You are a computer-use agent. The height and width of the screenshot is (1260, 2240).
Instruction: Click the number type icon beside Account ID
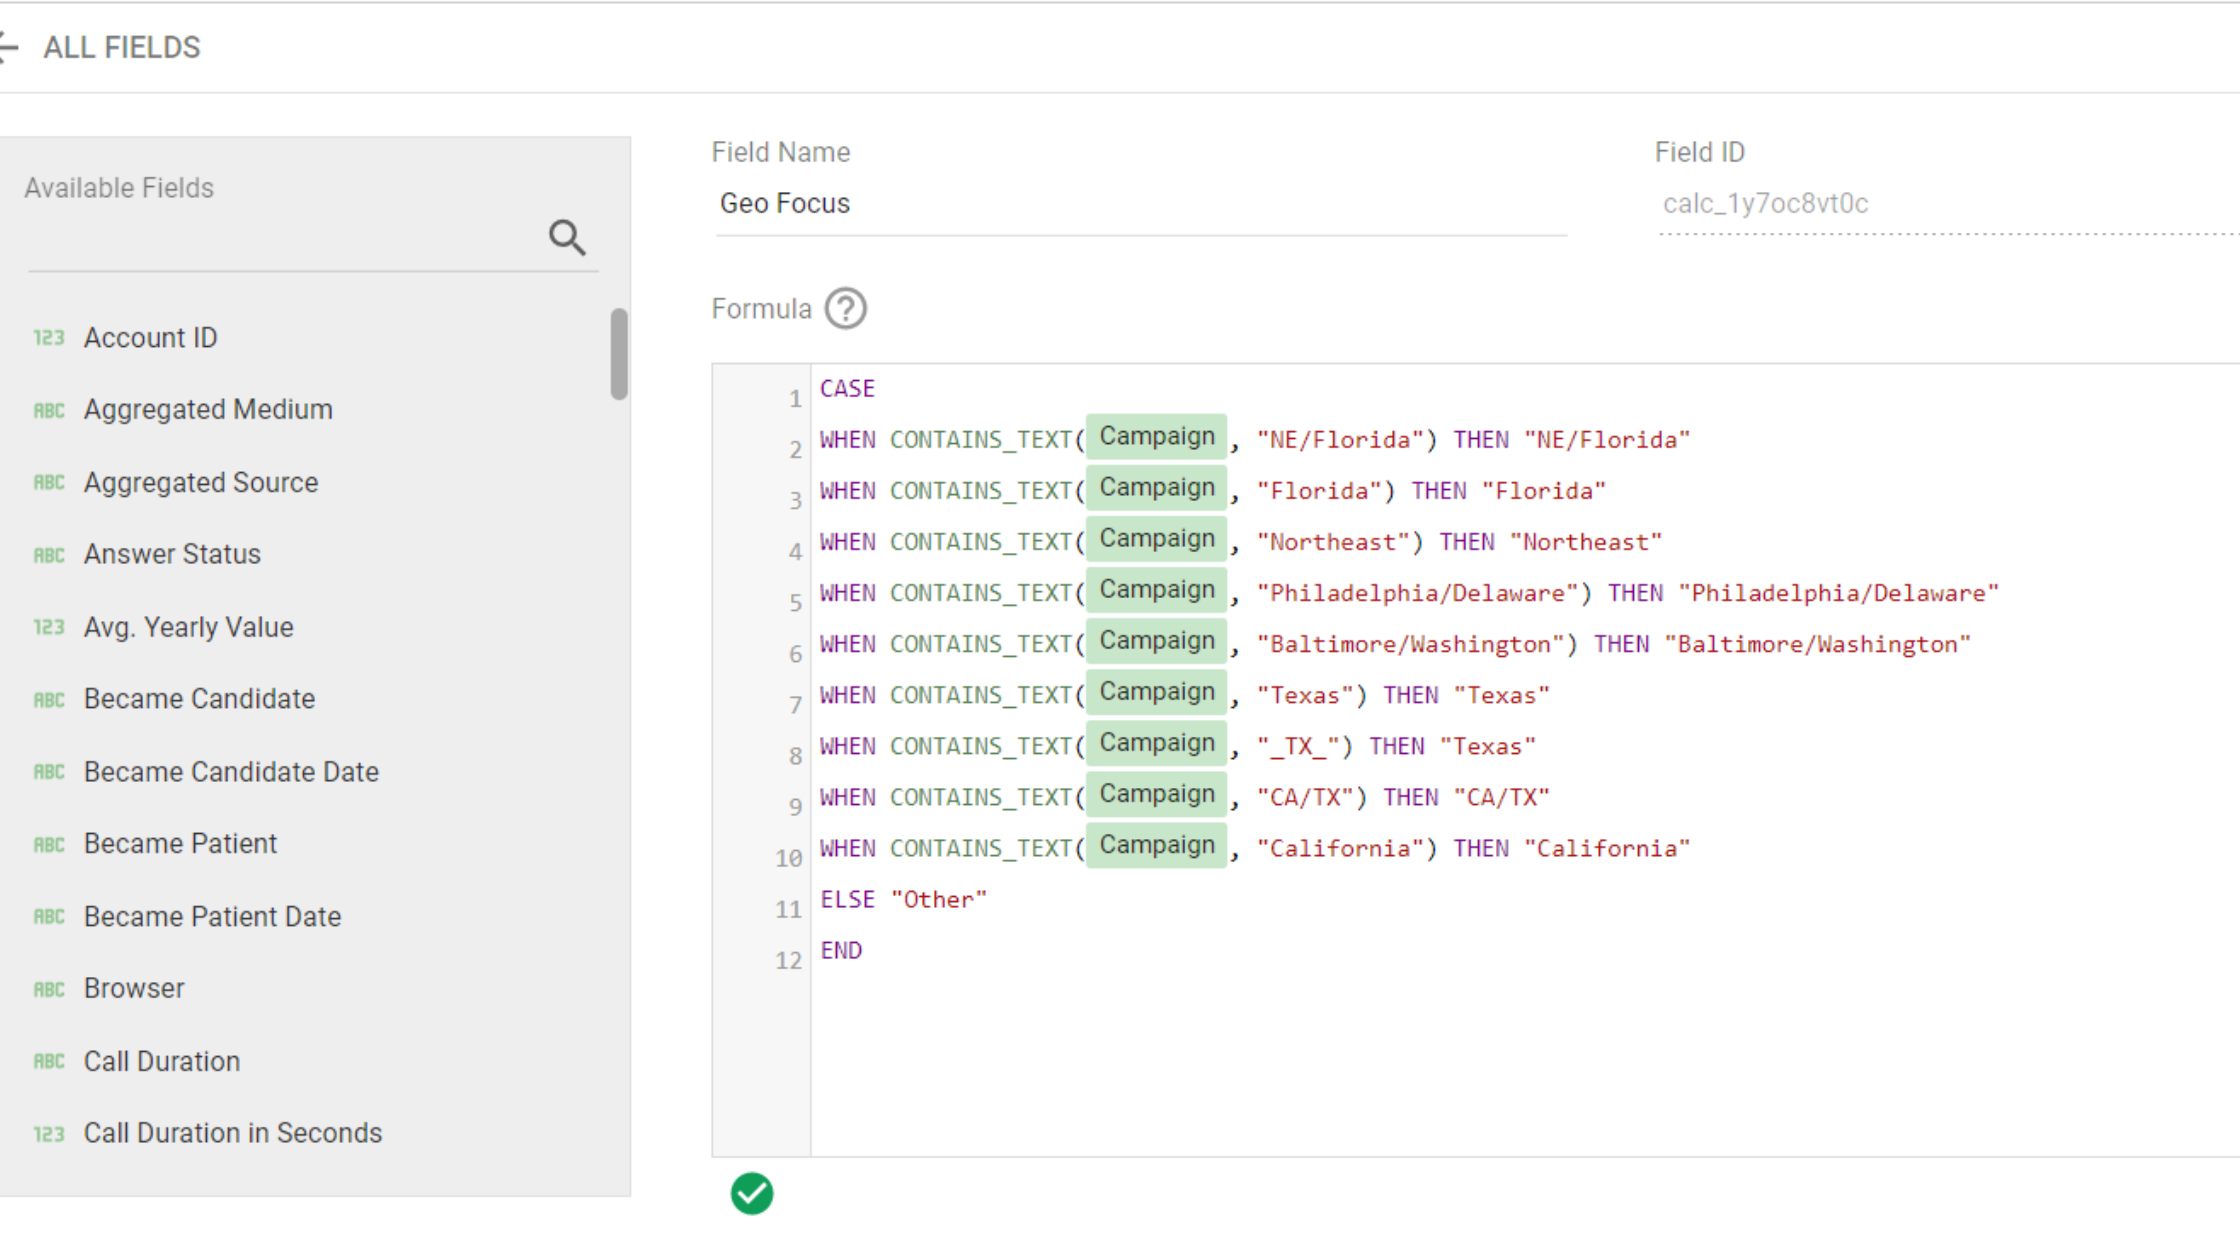pyautogui.click(x=49, y=338)
